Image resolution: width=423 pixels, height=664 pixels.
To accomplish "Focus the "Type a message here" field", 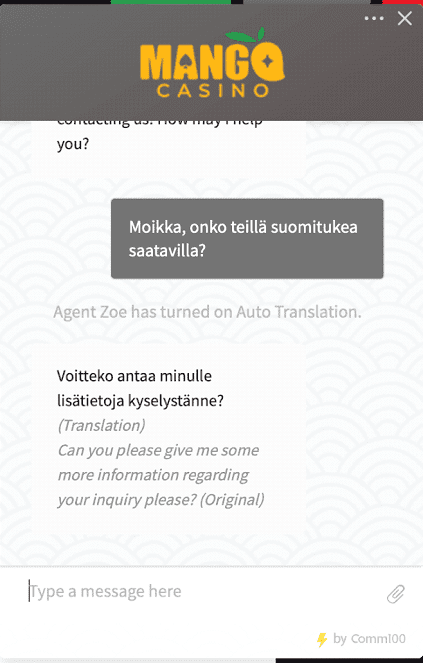I will [203, 591].
